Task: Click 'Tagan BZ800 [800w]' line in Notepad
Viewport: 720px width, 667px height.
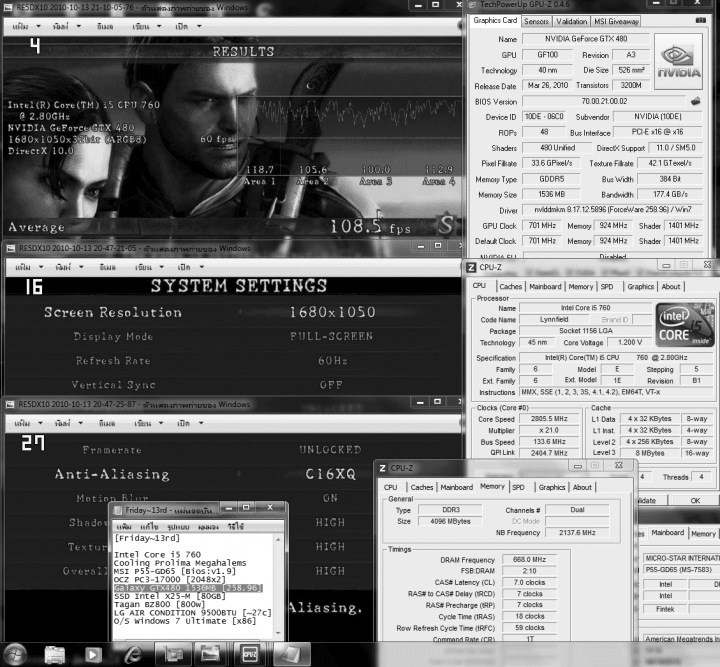Action: 159,604
